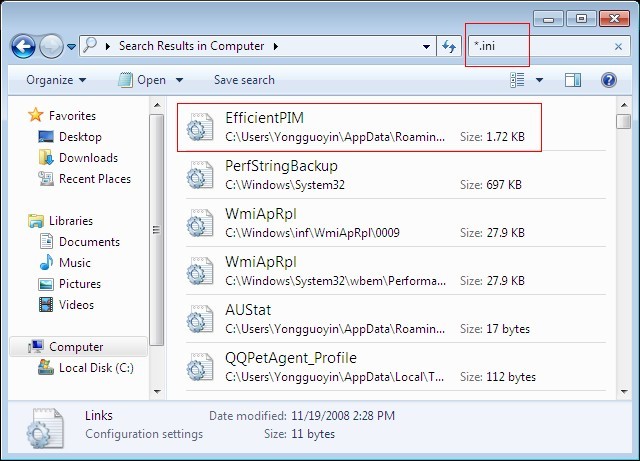Toggle the preview pane button
This screenshot has width=640, height=461.
click(573, 80)
